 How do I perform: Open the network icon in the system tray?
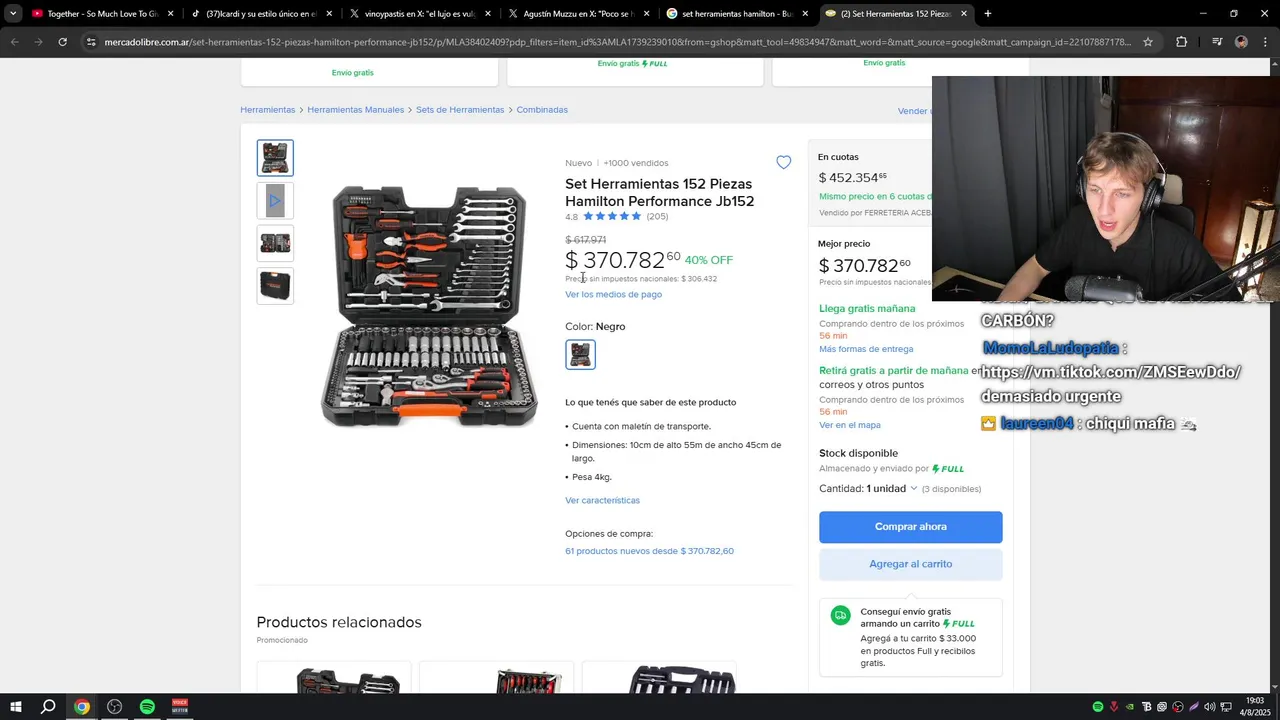(x=1226, y=707)
